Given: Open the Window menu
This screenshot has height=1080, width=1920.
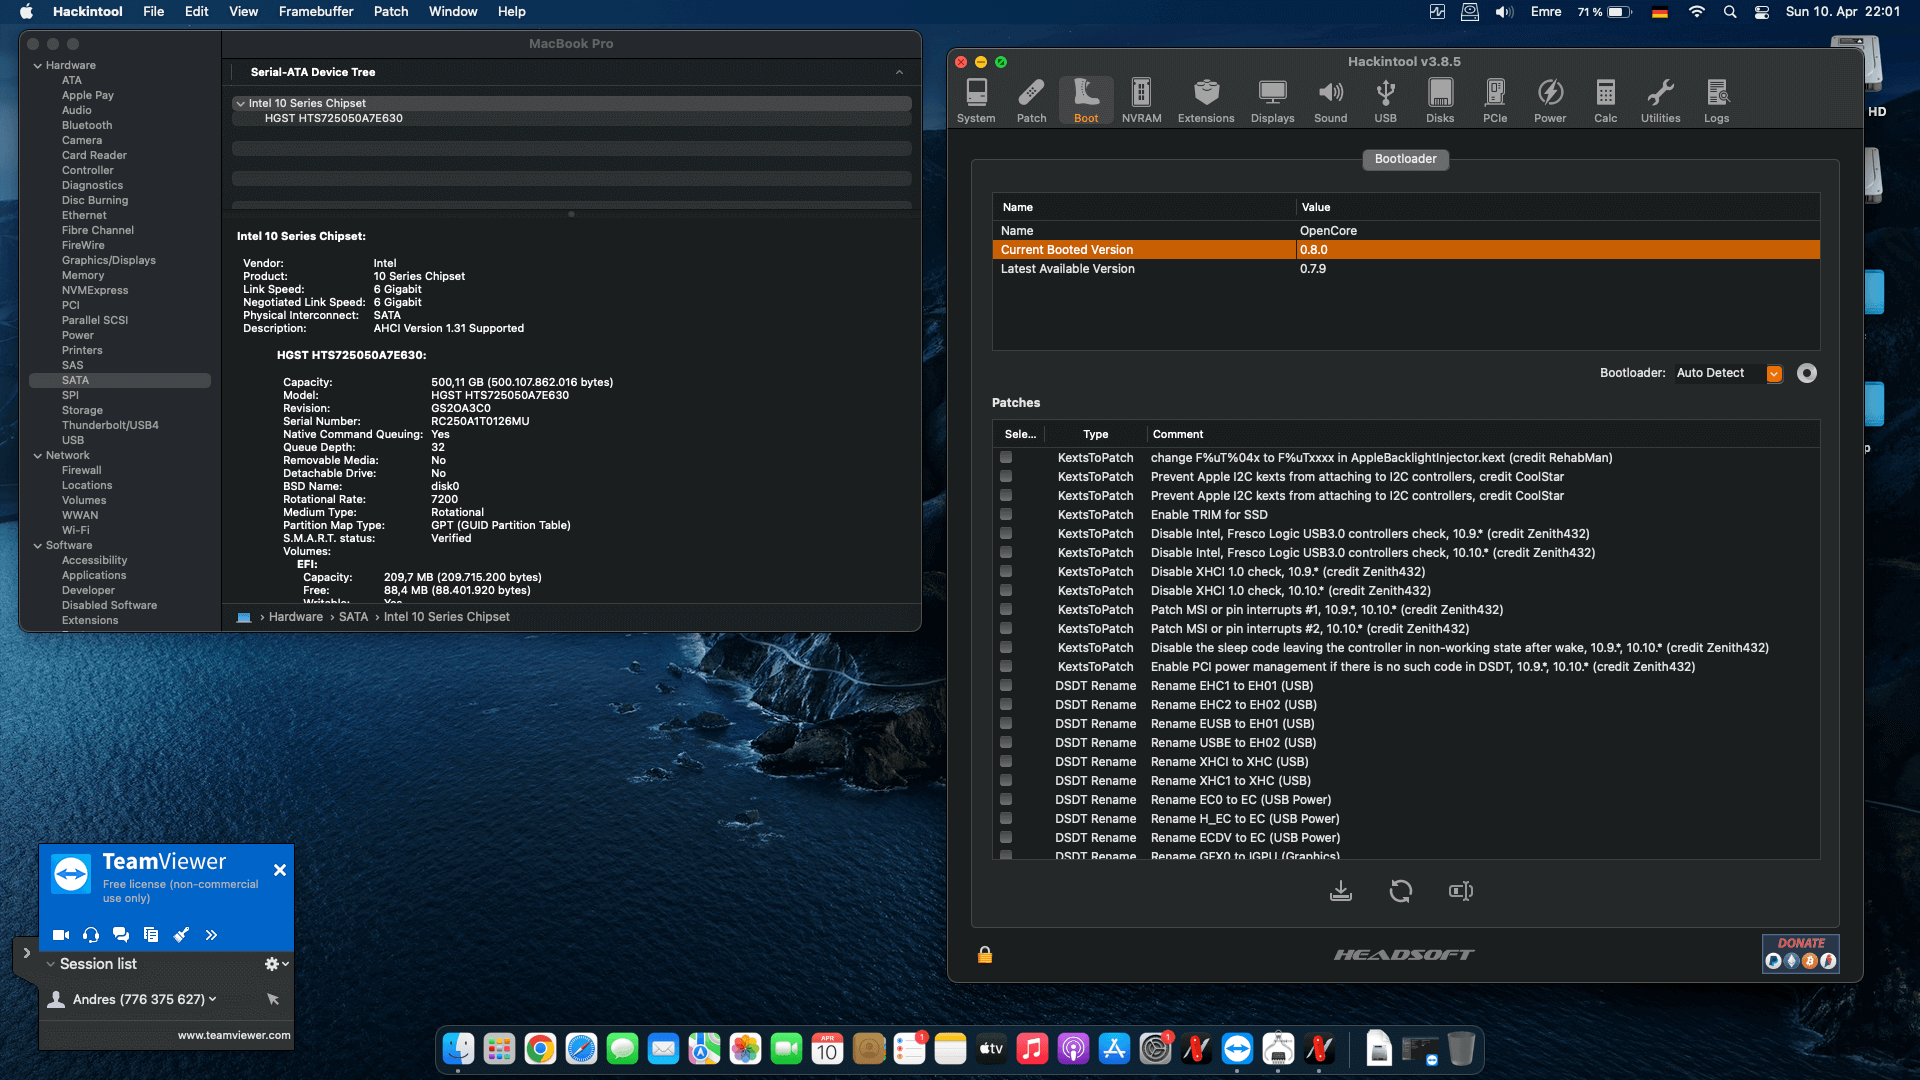Looking at the screenshot, I should [453, 11].
